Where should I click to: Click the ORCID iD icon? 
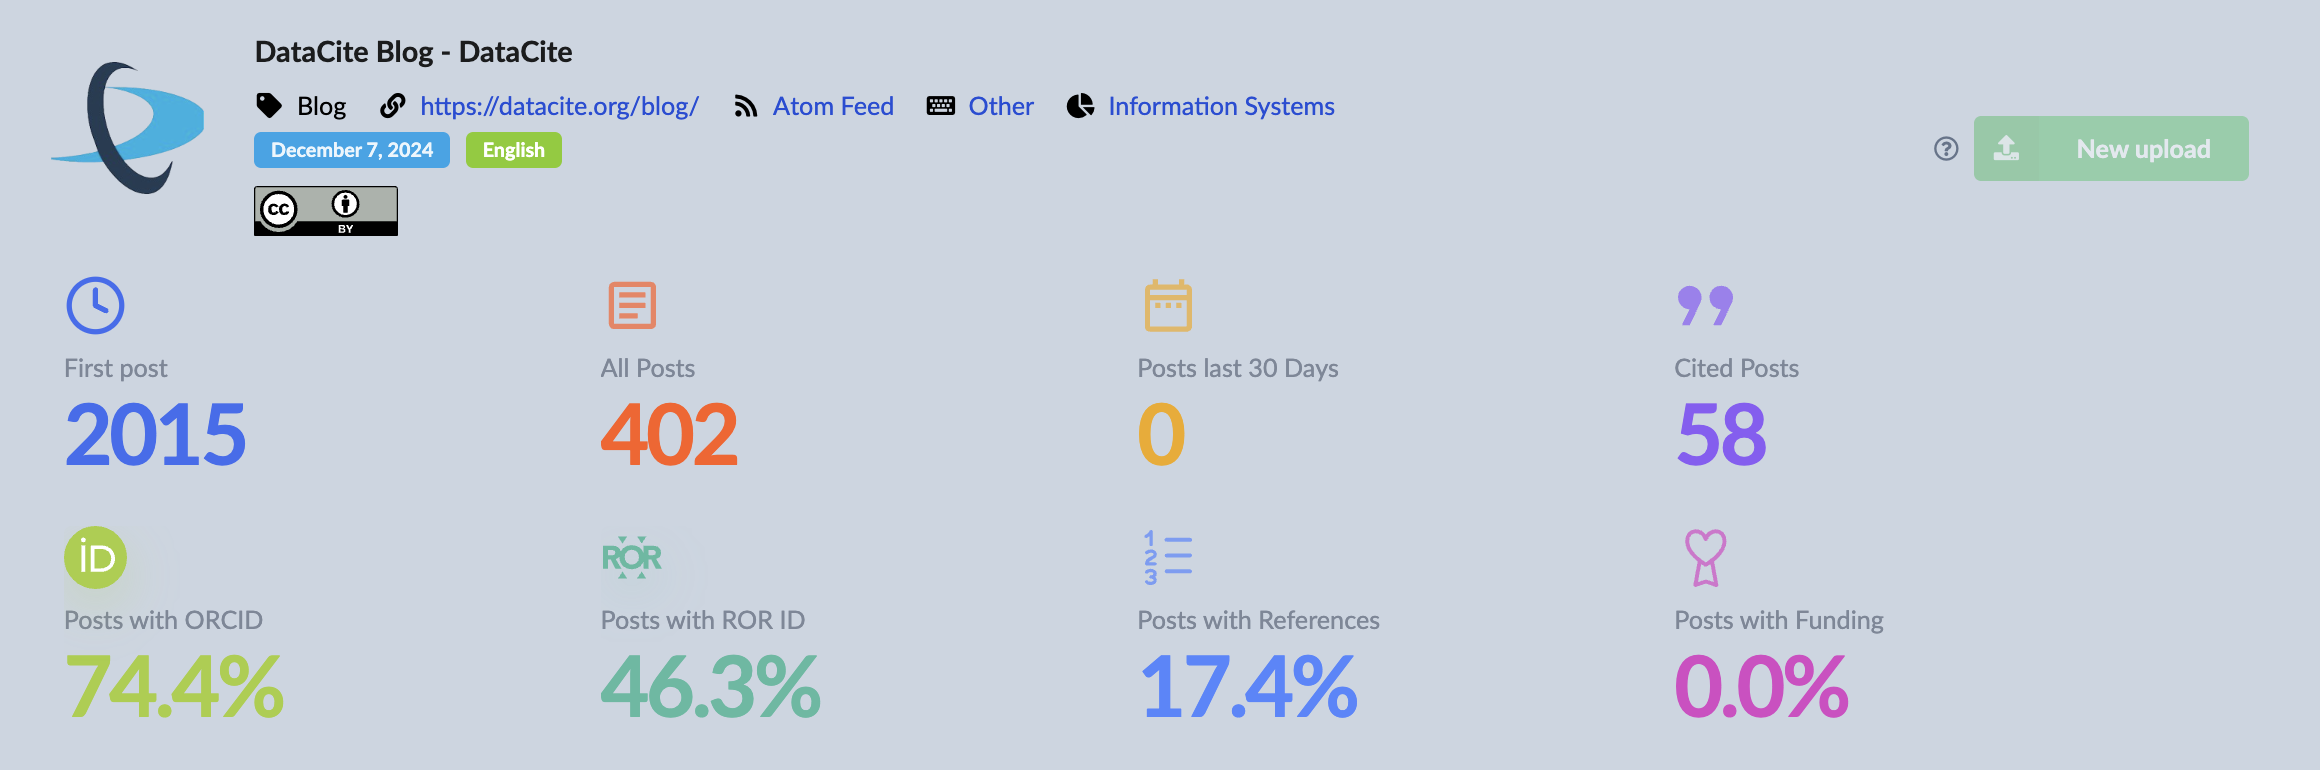tap(96, 557)
